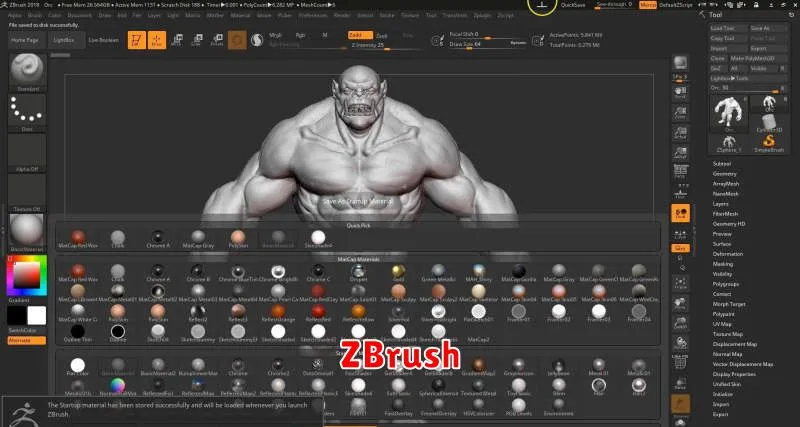Click Make PolyMesh3D button
Screen dimensions: 800x427
click(x=757, y=59)
